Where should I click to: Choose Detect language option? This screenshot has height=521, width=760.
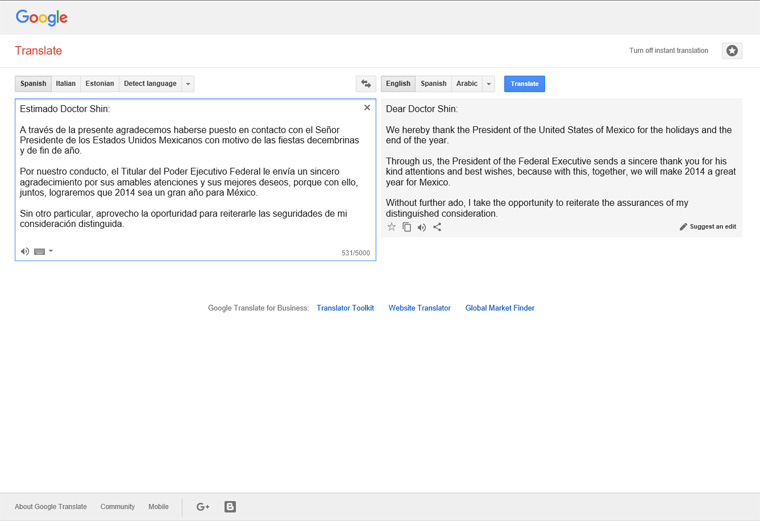150,83
